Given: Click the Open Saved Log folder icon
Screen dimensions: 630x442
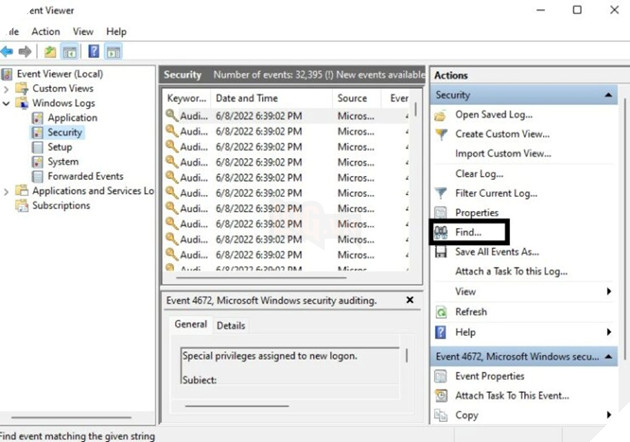Looking at the screenshot, I should 442,115.
